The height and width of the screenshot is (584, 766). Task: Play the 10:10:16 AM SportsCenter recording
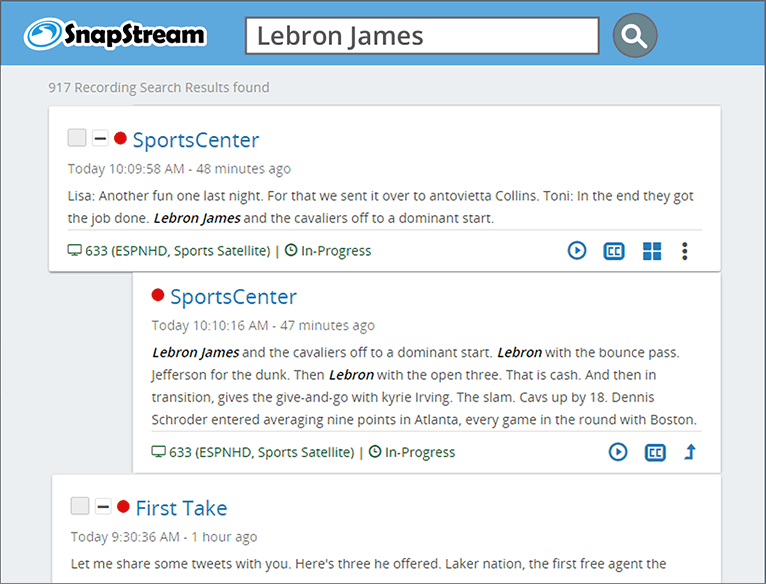618,452
